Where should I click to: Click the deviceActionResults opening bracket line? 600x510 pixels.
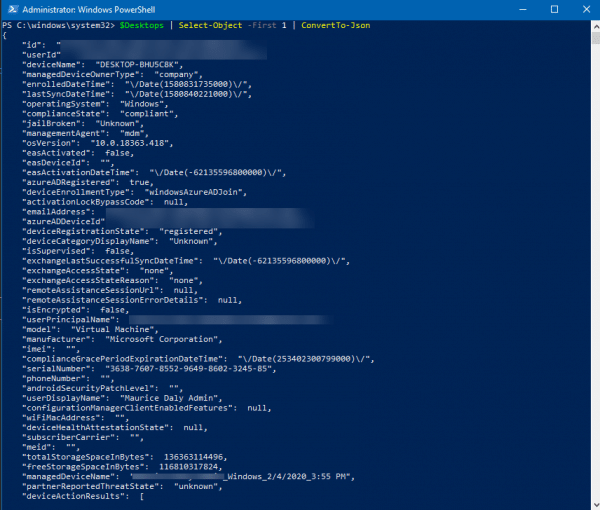142,497
